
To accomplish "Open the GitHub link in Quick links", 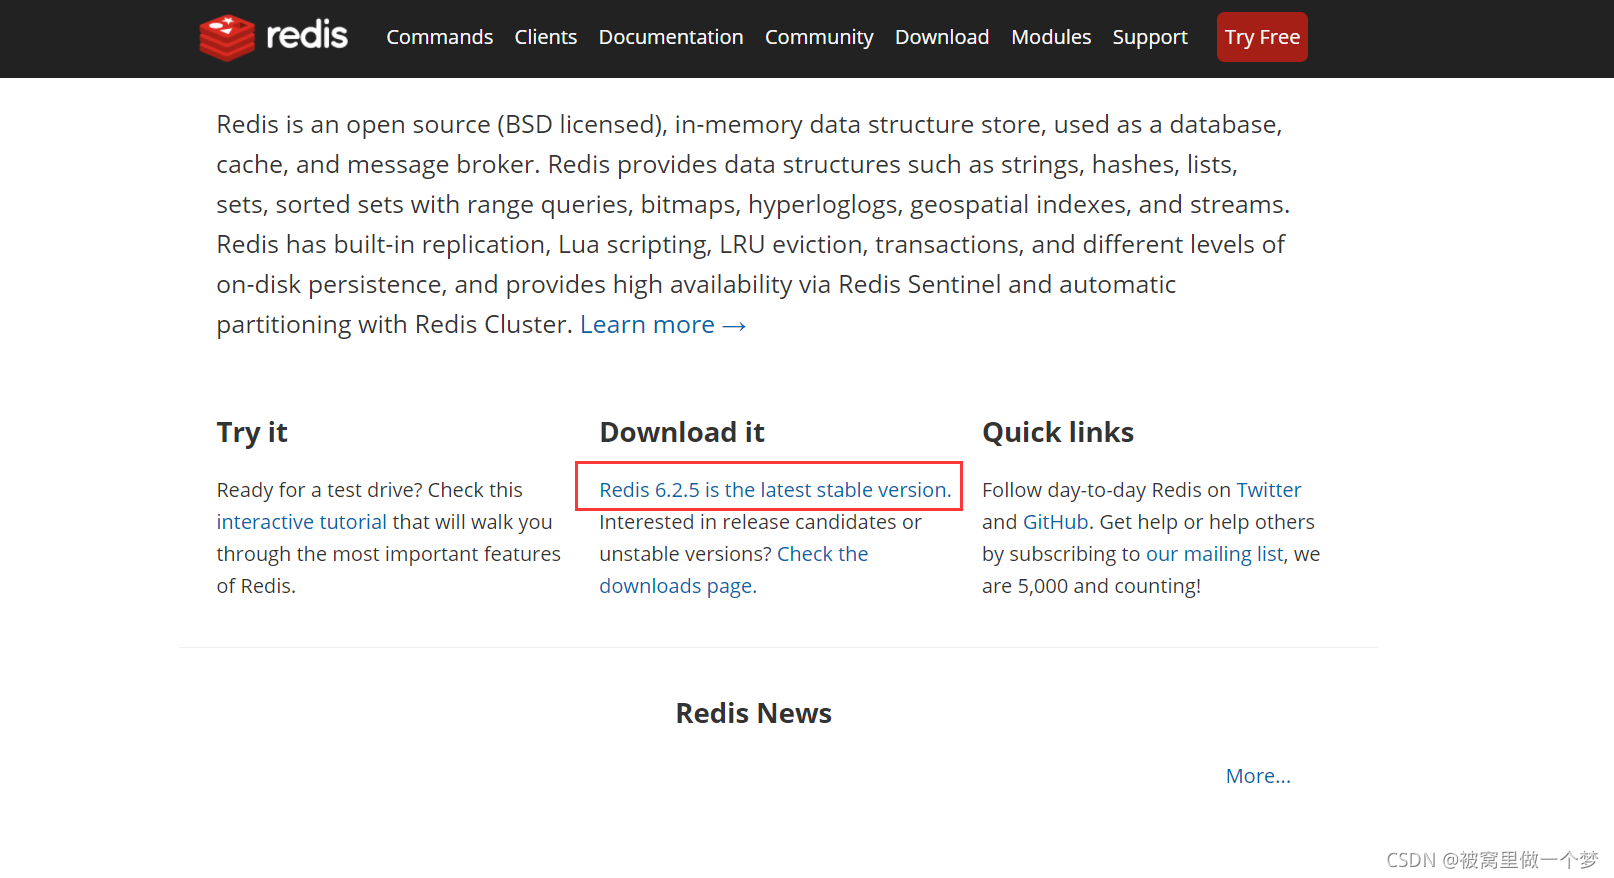I will pos(1055,522).
